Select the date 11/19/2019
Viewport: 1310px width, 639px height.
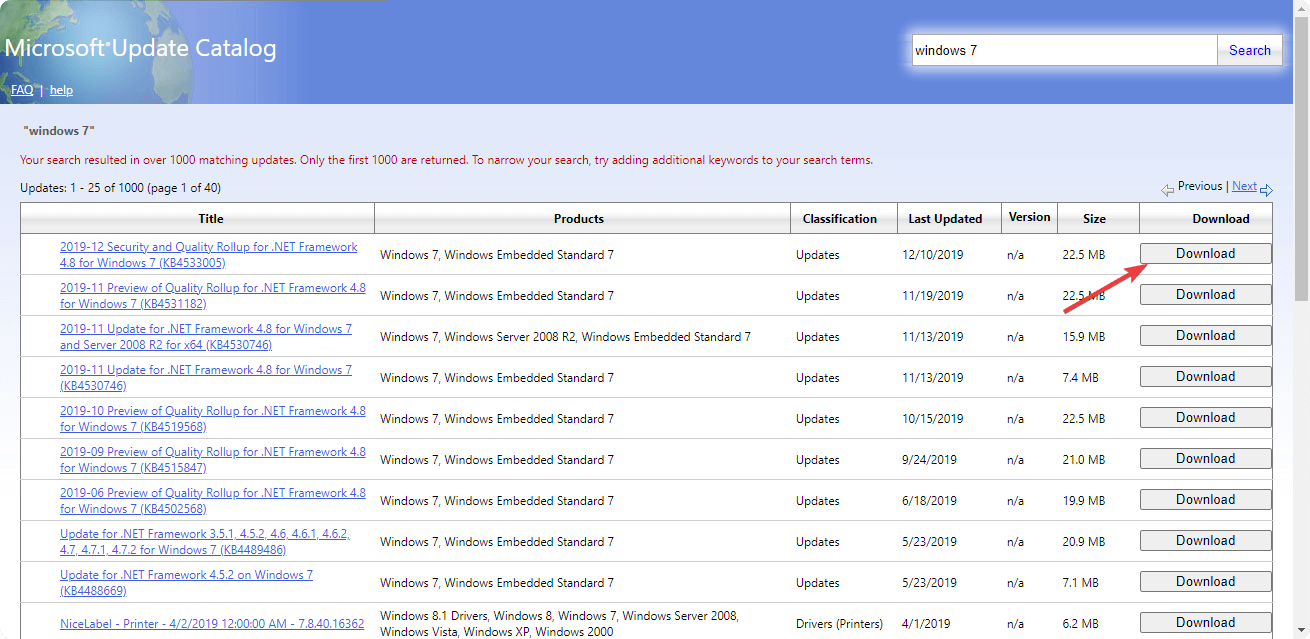[935, 296]
